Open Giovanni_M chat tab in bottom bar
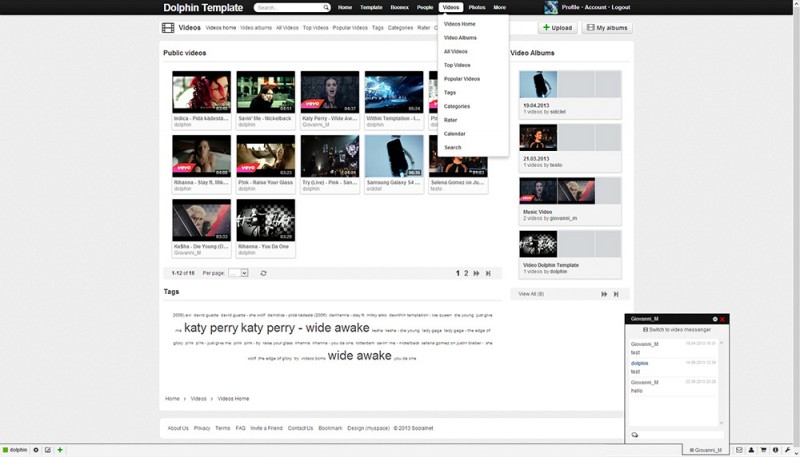Screen dimensions: 800x457 click(x=706, y=450)
